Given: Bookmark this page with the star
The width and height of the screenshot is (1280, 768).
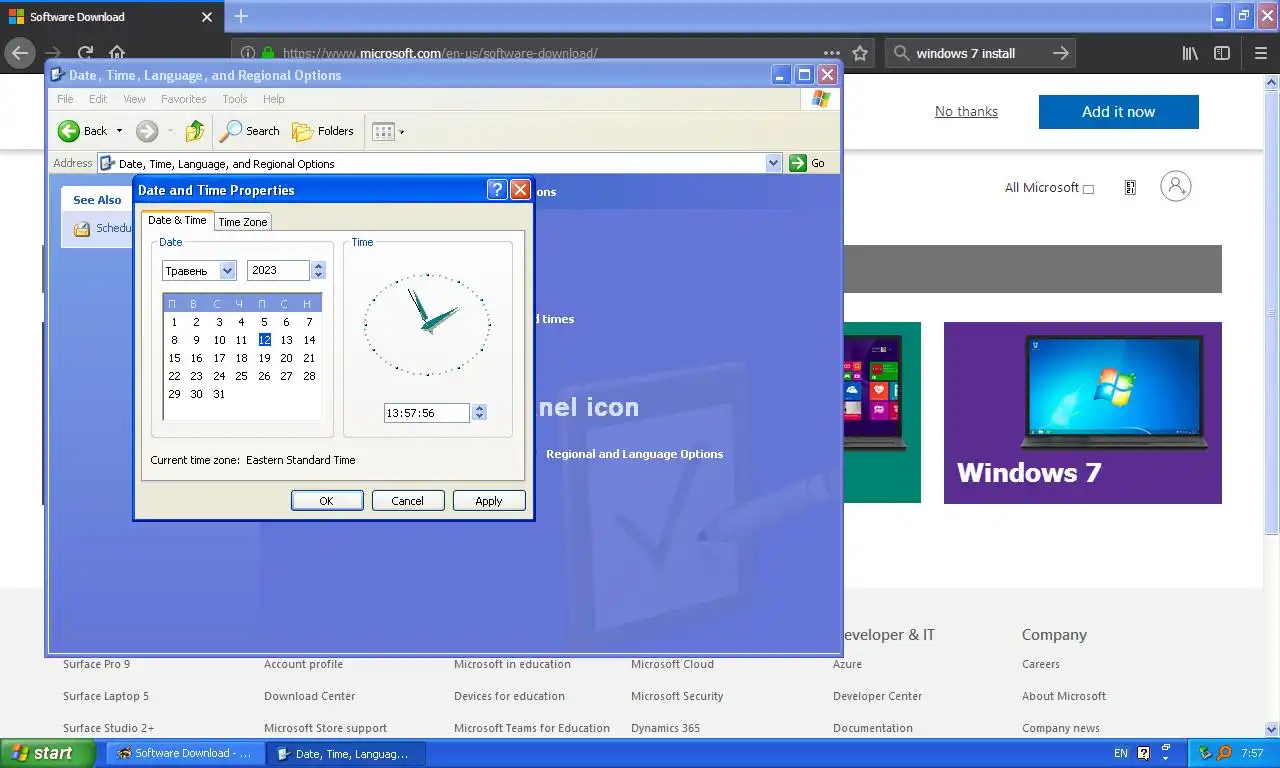Looking at the screenshot, I should [860, 53].
